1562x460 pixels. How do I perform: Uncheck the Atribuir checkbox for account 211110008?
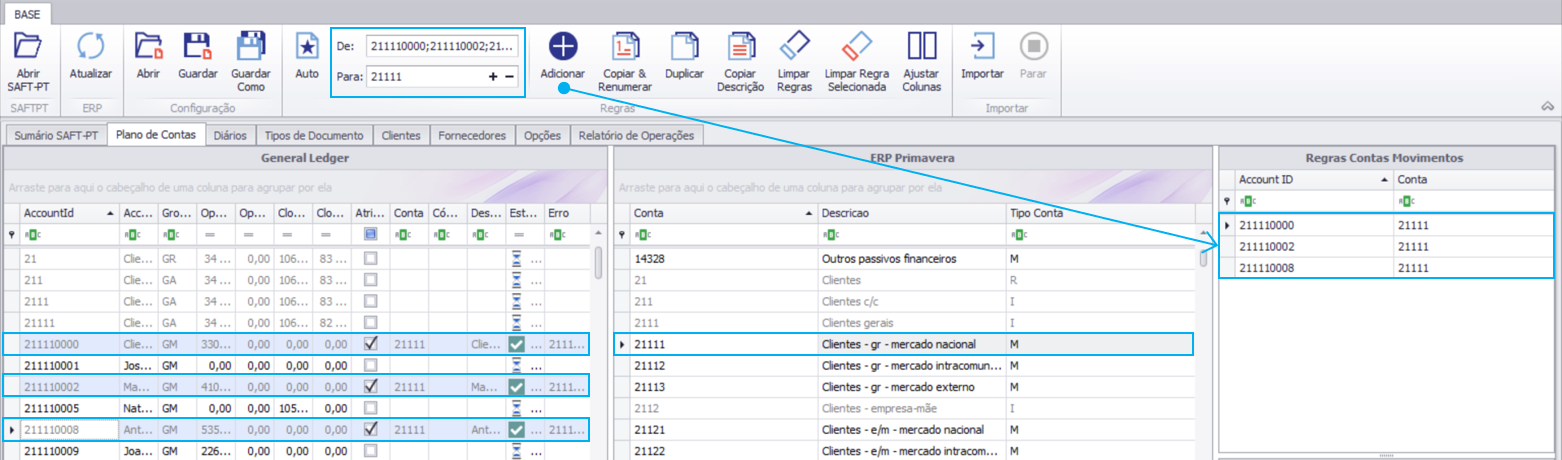click(x=371, y=428)
